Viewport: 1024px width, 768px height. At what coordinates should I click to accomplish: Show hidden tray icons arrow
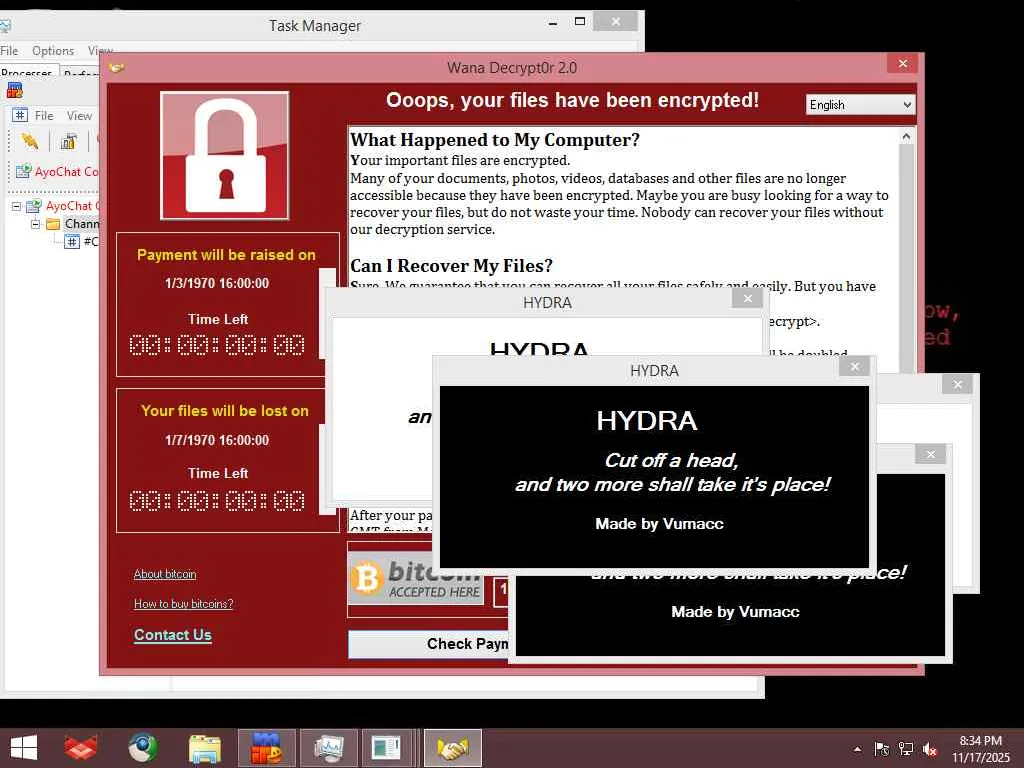click(x=857, y=749)
